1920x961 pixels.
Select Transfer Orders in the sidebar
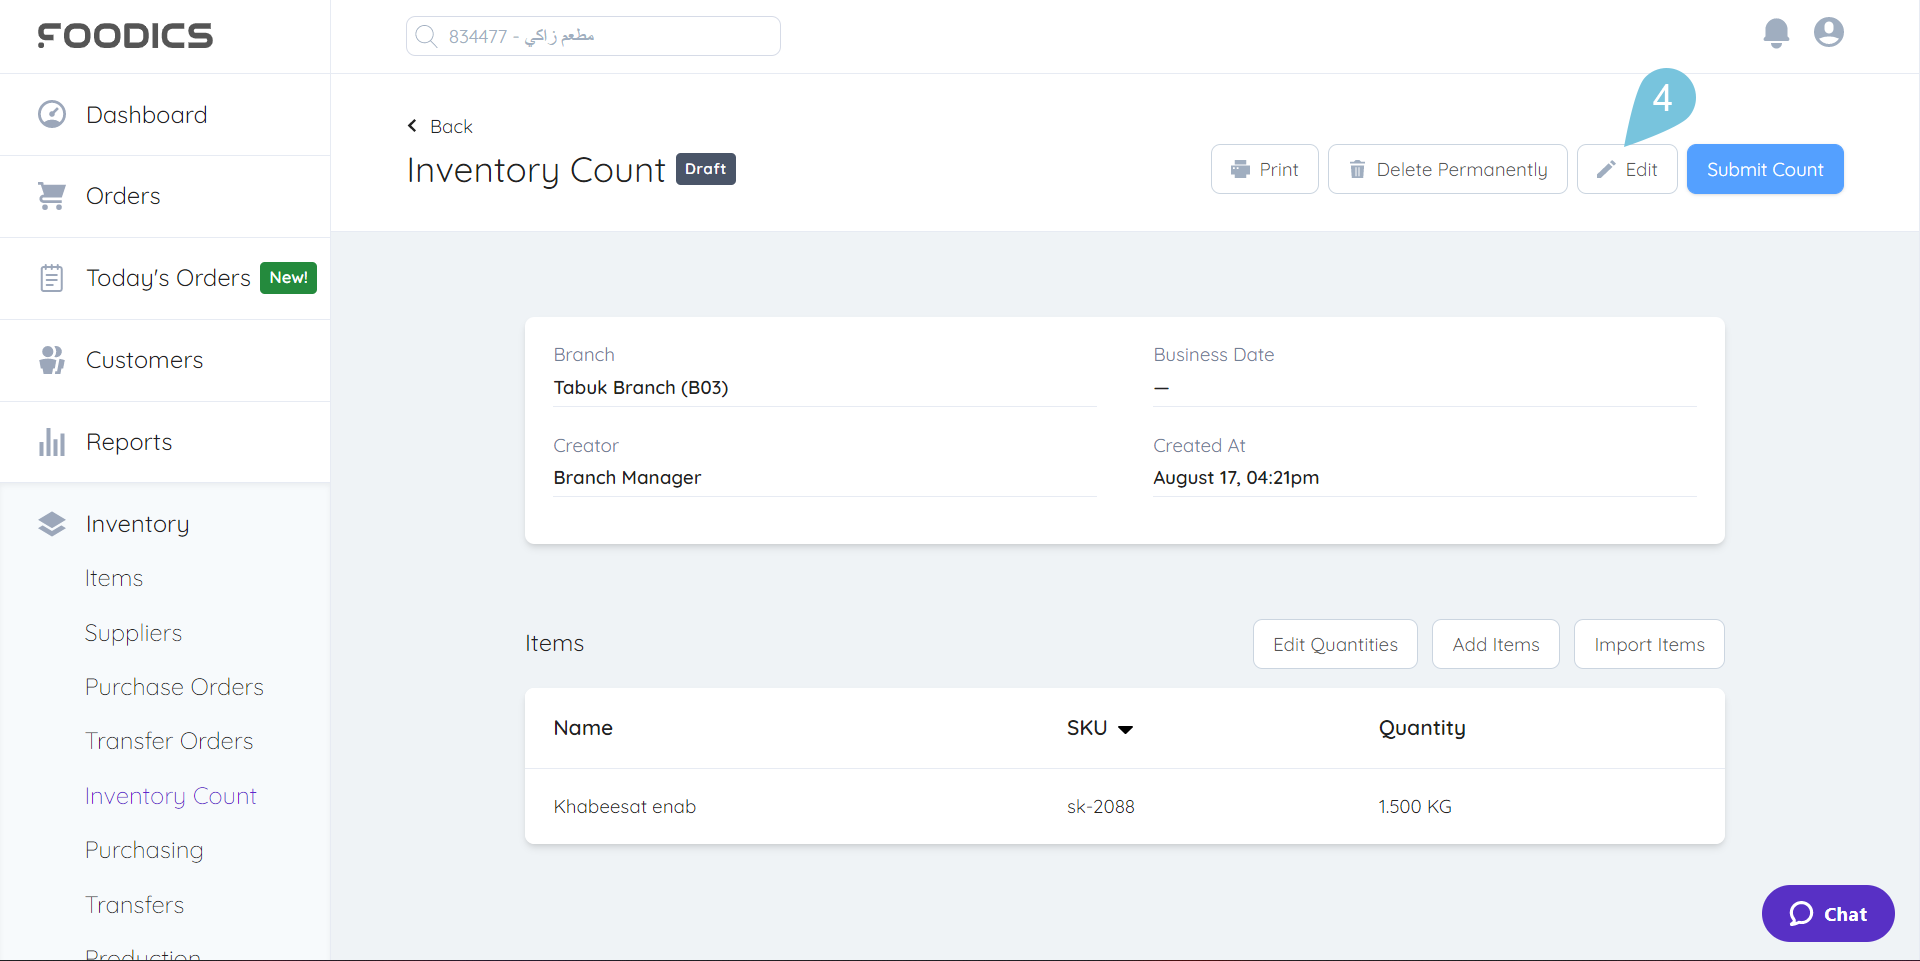point(169,741)
